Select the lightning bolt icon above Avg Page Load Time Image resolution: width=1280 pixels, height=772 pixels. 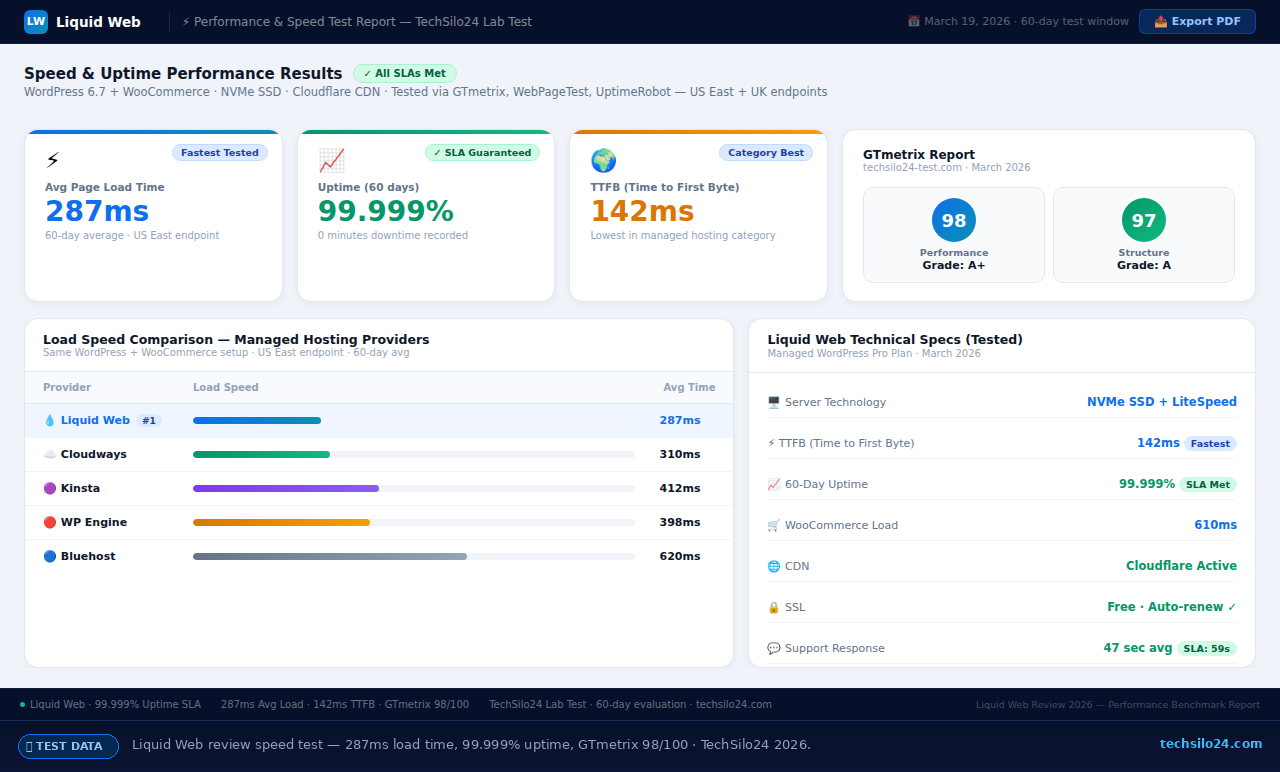tap(54, 157)
